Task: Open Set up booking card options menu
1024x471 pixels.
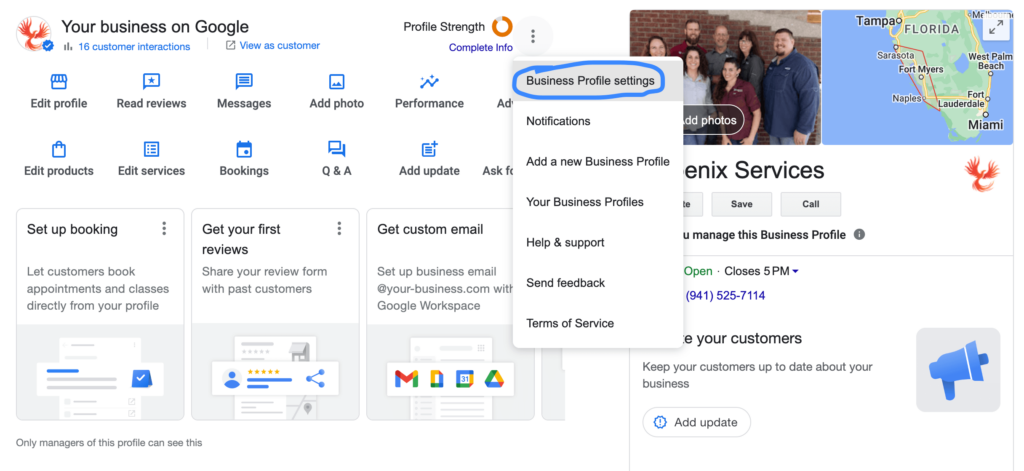Action: click(164, 229)
